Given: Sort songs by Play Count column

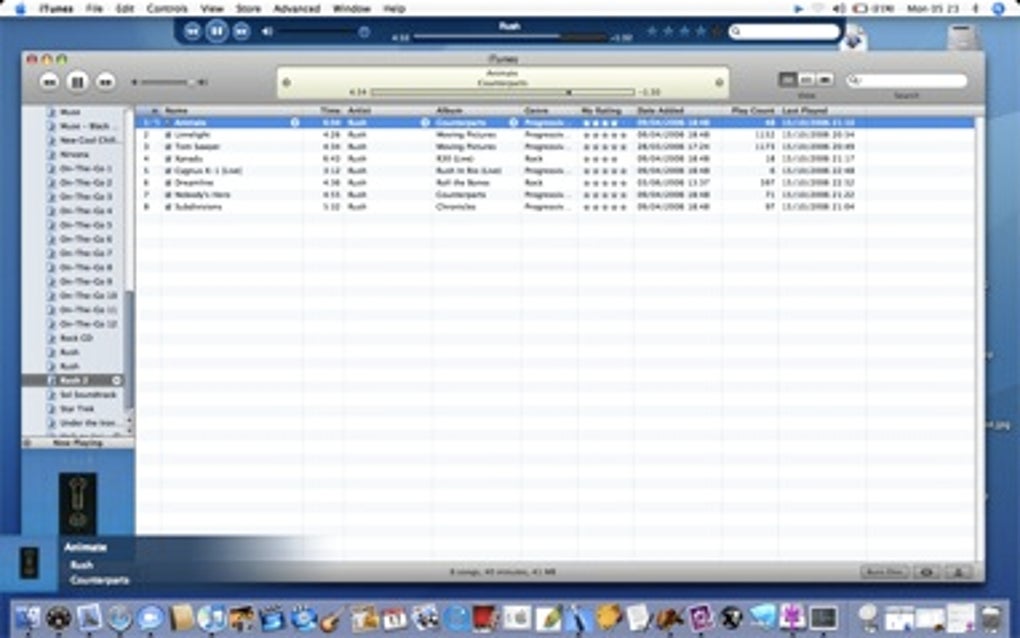Looking at the screenshot, I should pyautogui.click(x=751, y=111).
